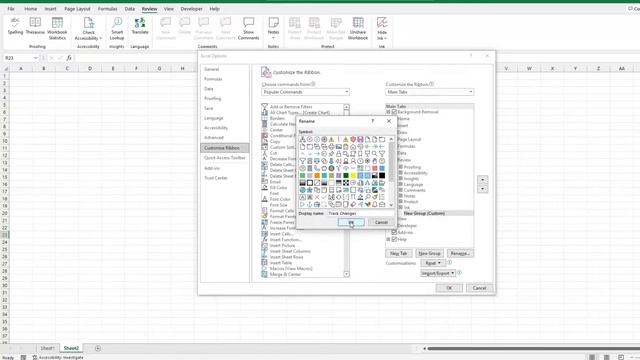This screenshot has height=360, width=640.
Task: Expand the Protect group node
Action: click(401, 202)
